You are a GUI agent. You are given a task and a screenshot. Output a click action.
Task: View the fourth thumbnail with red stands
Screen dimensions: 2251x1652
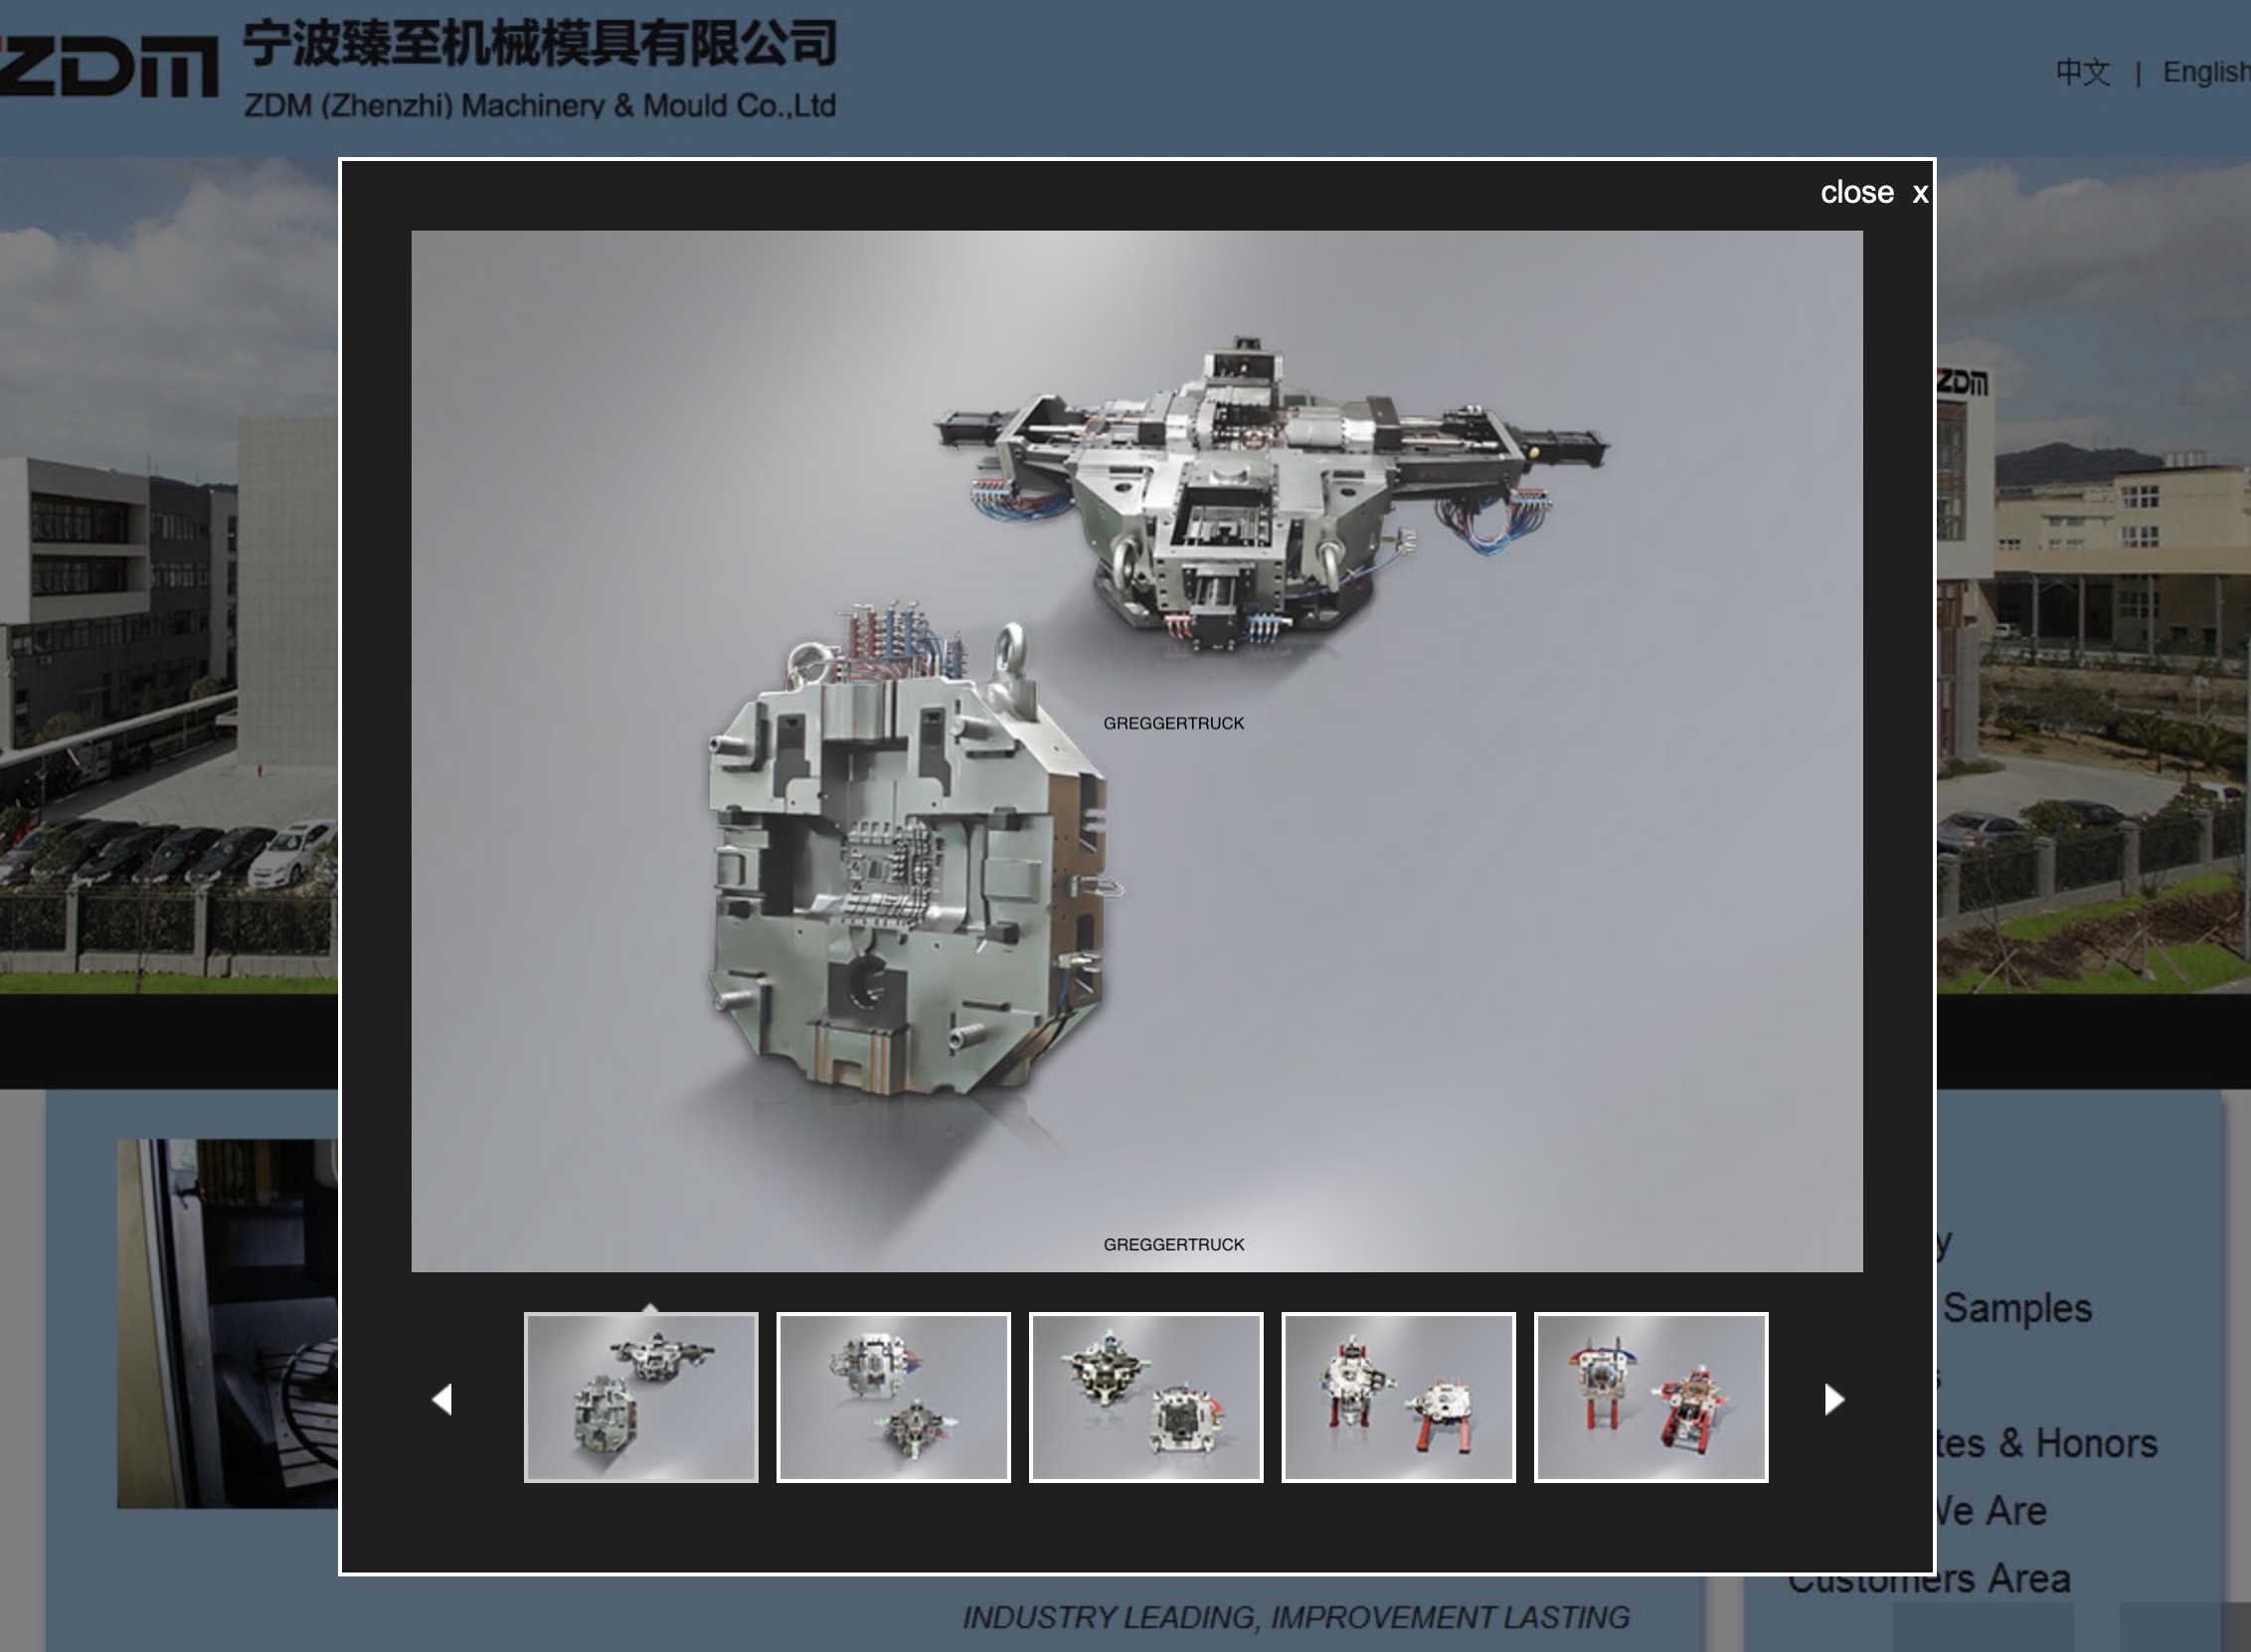[1398, 1397]
